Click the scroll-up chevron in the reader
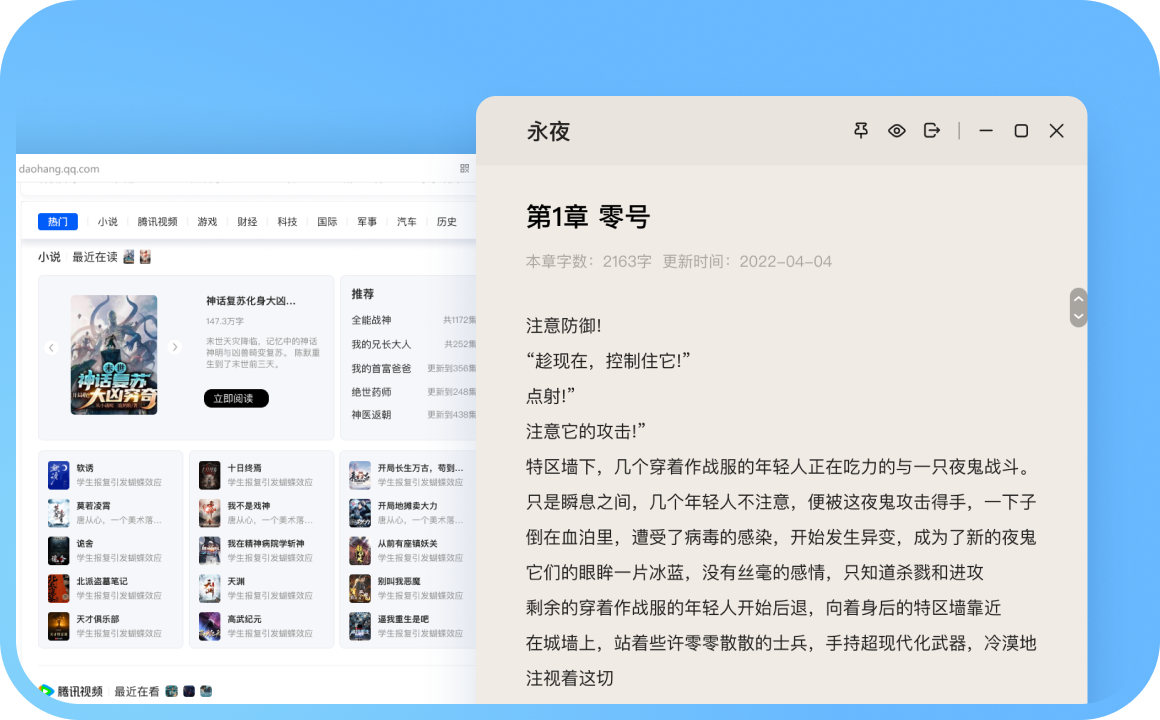Image resolution: width=1160 pixels, height=720 pixels. pos(1078,297)
